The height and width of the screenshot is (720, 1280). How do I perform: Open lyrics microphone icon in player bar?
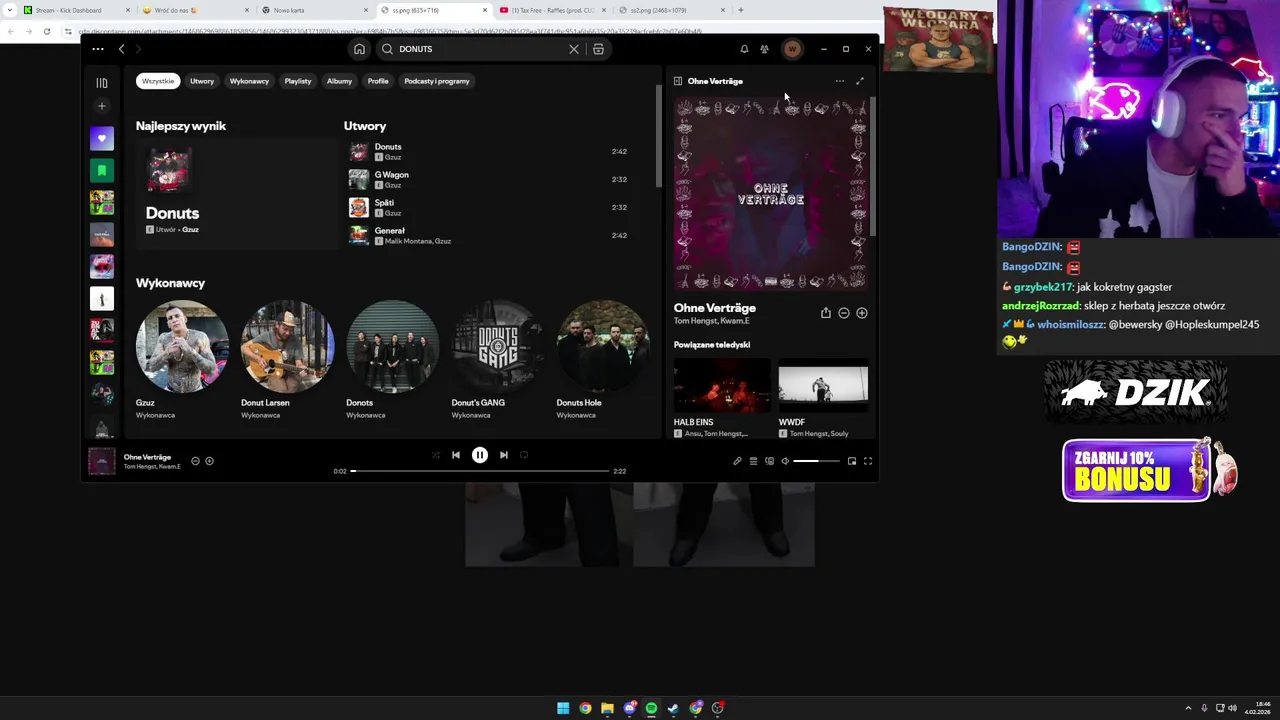(737, 461)
